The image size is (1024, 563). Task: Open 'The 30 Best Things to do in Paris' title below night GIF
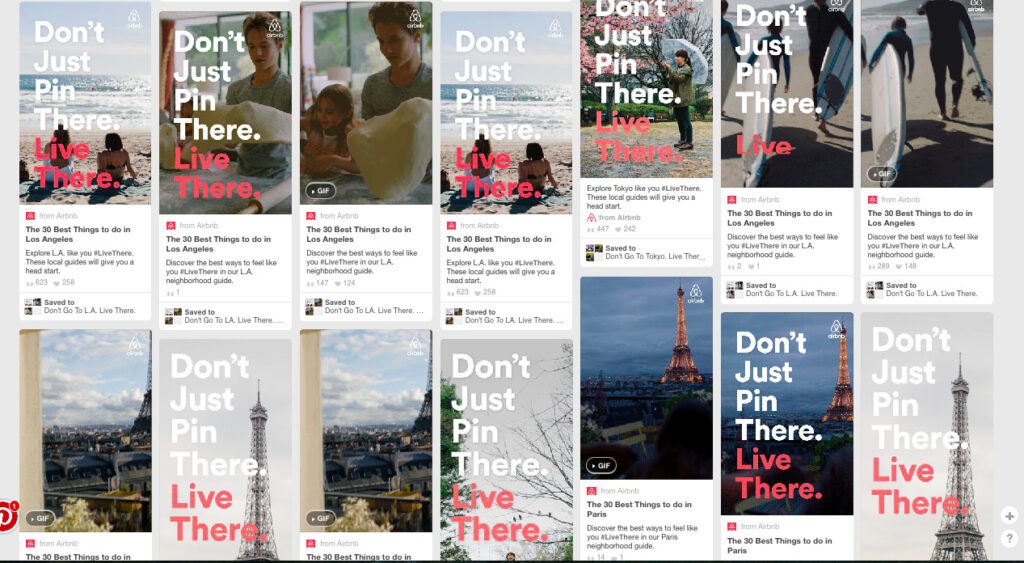(639, 509)
